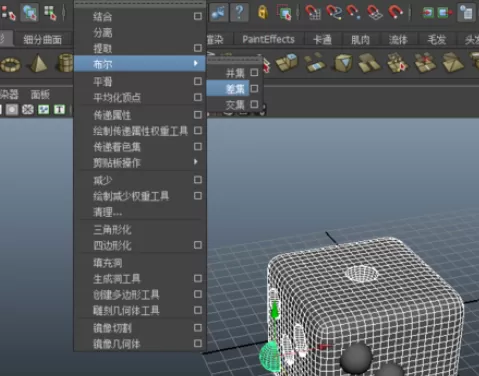Screen dimensions: 479x376
Task: Open option box for 生成洞工具
Action: coord(198,278)
